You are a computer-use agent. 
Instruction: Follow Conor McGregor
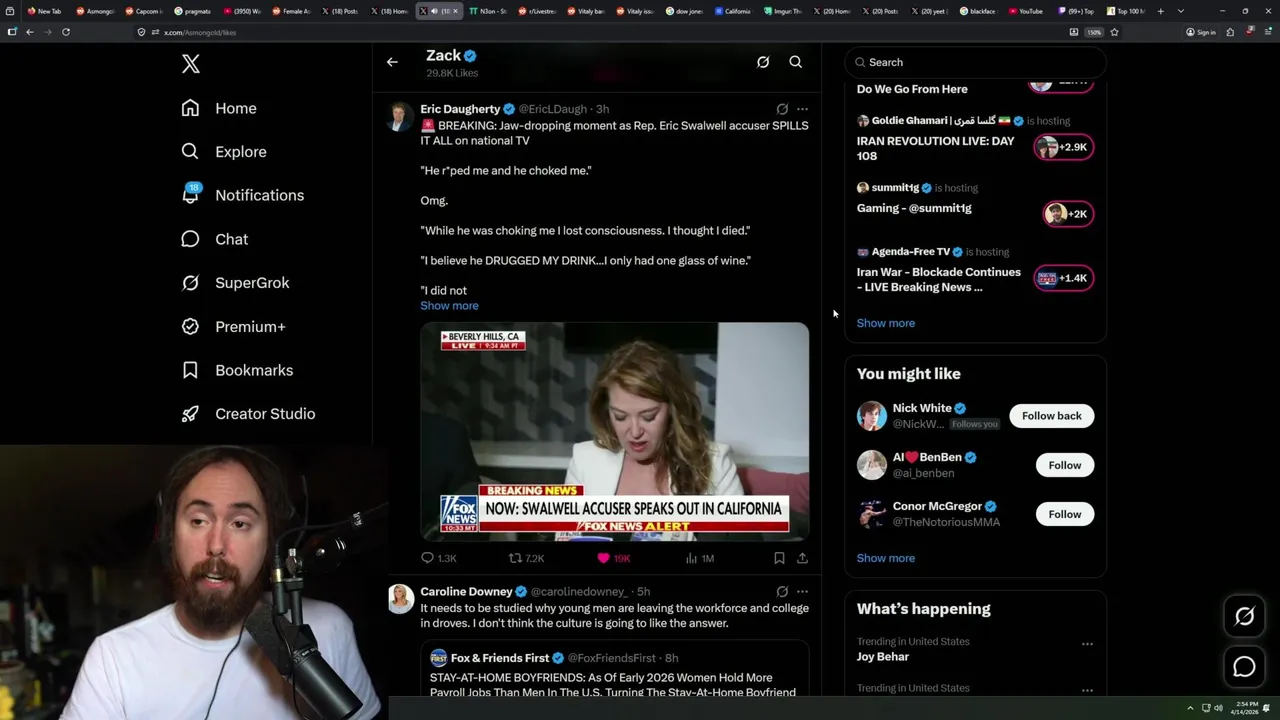click(1064, 514)
